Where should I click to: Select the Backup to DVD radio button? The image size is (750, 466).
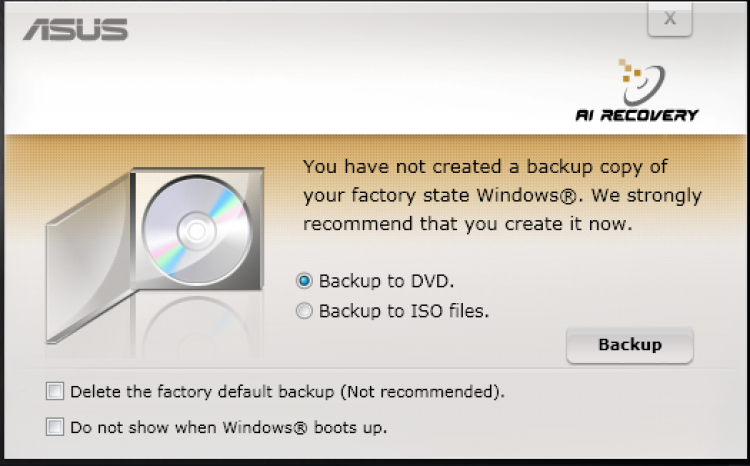click(305, 281)
